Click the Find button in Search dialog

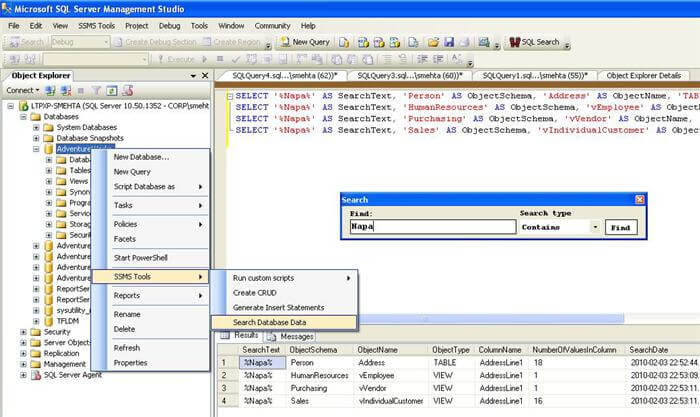click(621, 228)
